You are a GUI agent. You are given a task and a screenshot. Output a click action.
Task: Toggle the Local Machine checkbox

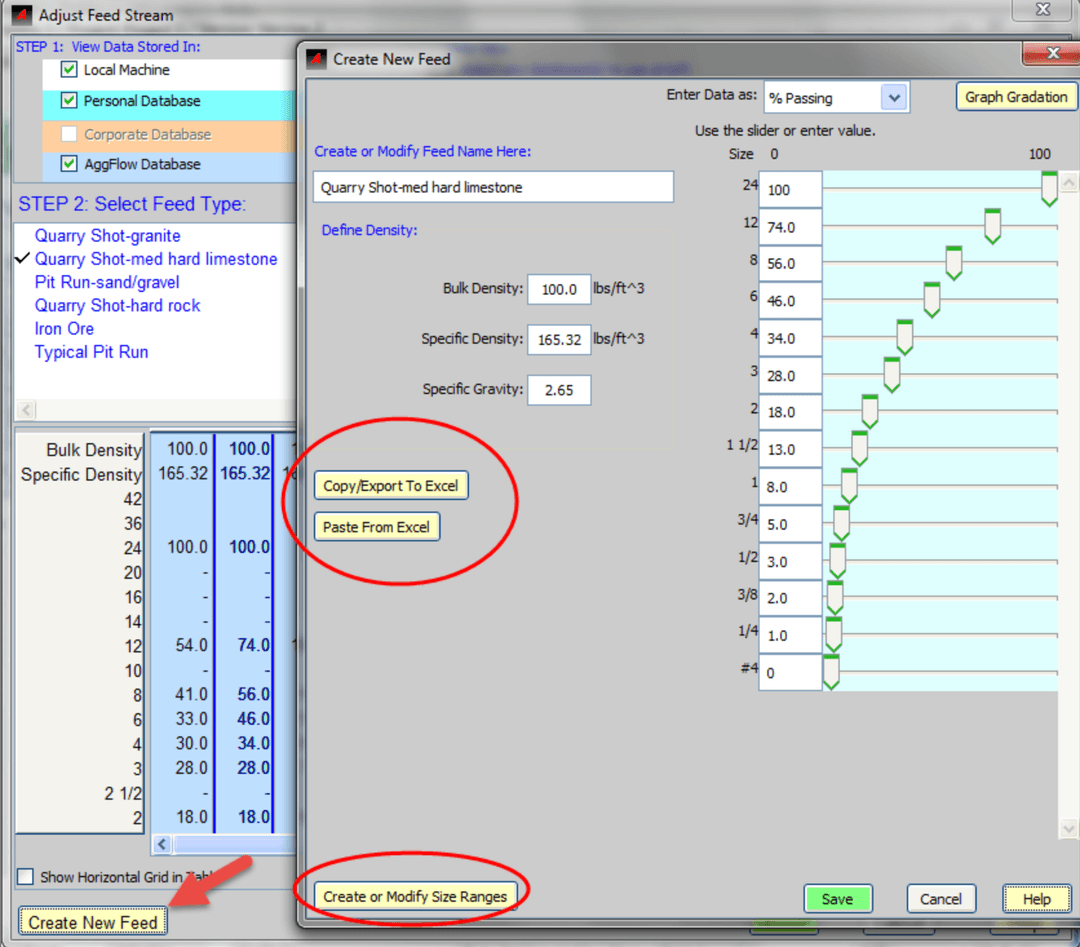click(x=69, y=70)
